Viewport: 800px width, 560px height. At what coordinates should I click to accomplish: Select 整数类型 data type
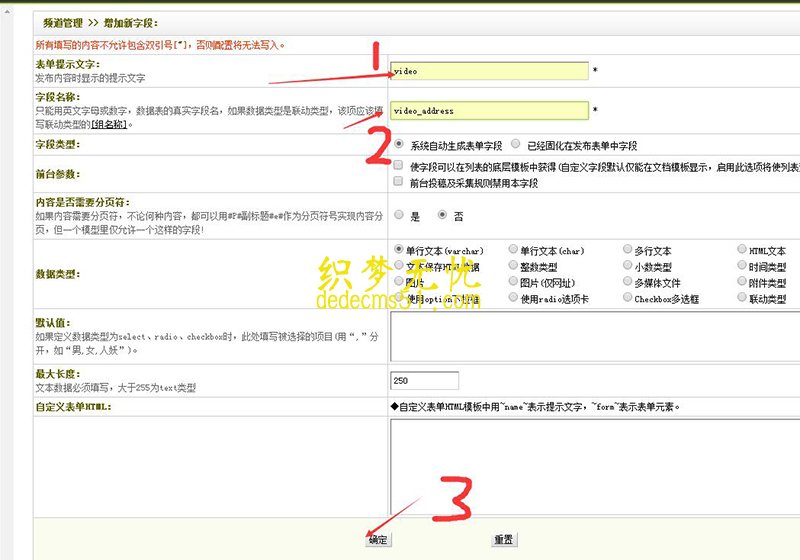point(512,266)
